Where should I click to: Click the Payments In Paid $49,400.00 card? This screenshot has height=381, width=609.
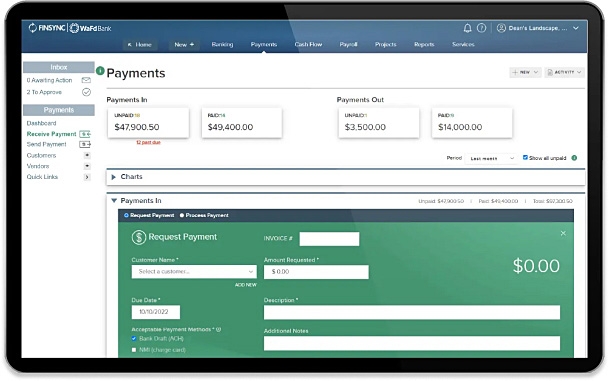click(242, 123)
